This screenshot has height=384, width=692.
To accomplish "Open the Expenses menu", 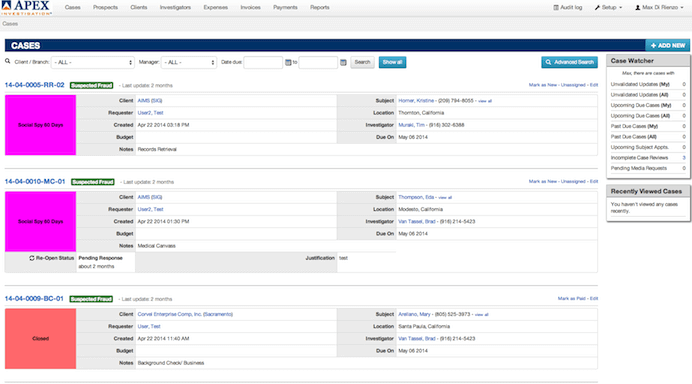I will (215, 8).
